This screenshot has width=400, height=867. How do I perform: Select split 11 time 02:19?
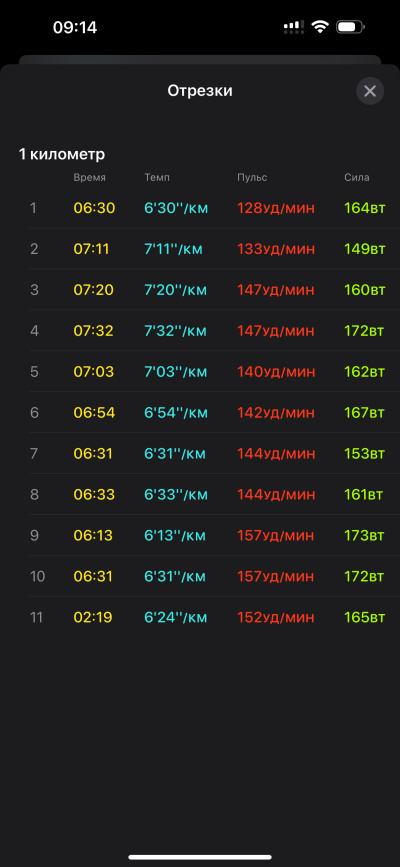pyautogui.click(x=93, y=617)
